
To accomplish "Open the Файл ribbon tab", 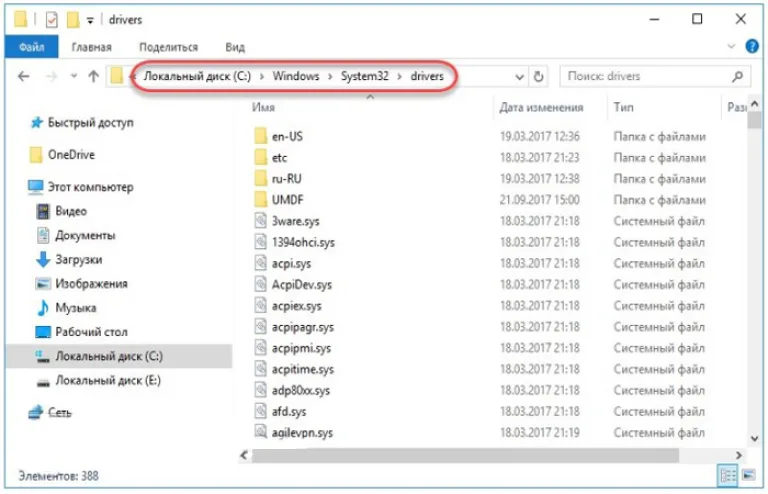I will [x=31, y=47].
